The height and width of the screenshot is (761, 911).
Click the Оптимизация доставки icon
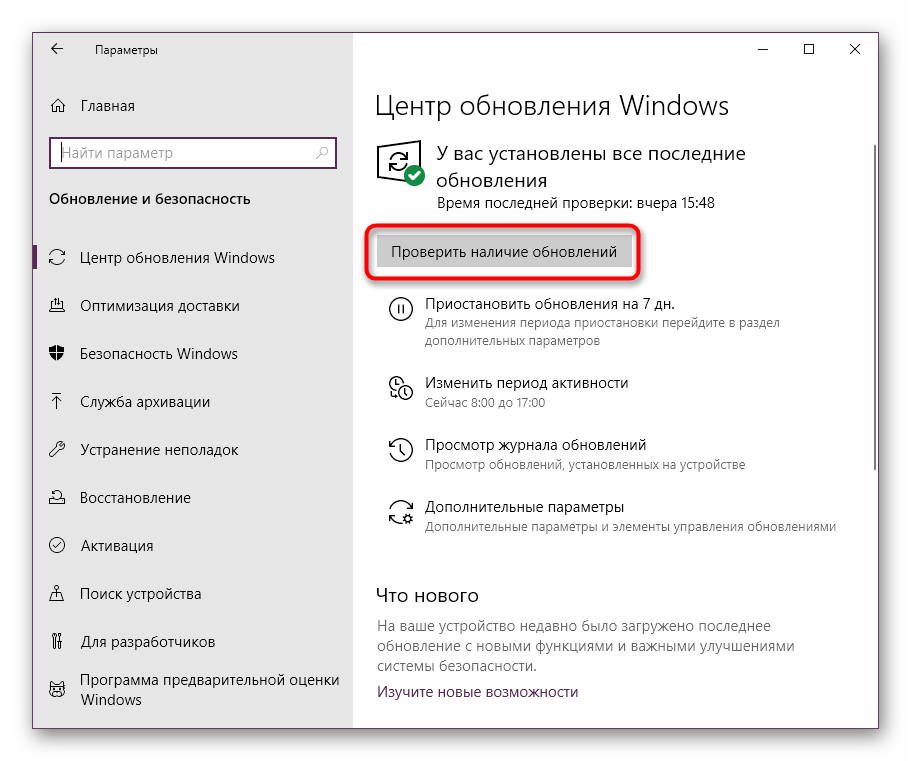pos(57,305)
